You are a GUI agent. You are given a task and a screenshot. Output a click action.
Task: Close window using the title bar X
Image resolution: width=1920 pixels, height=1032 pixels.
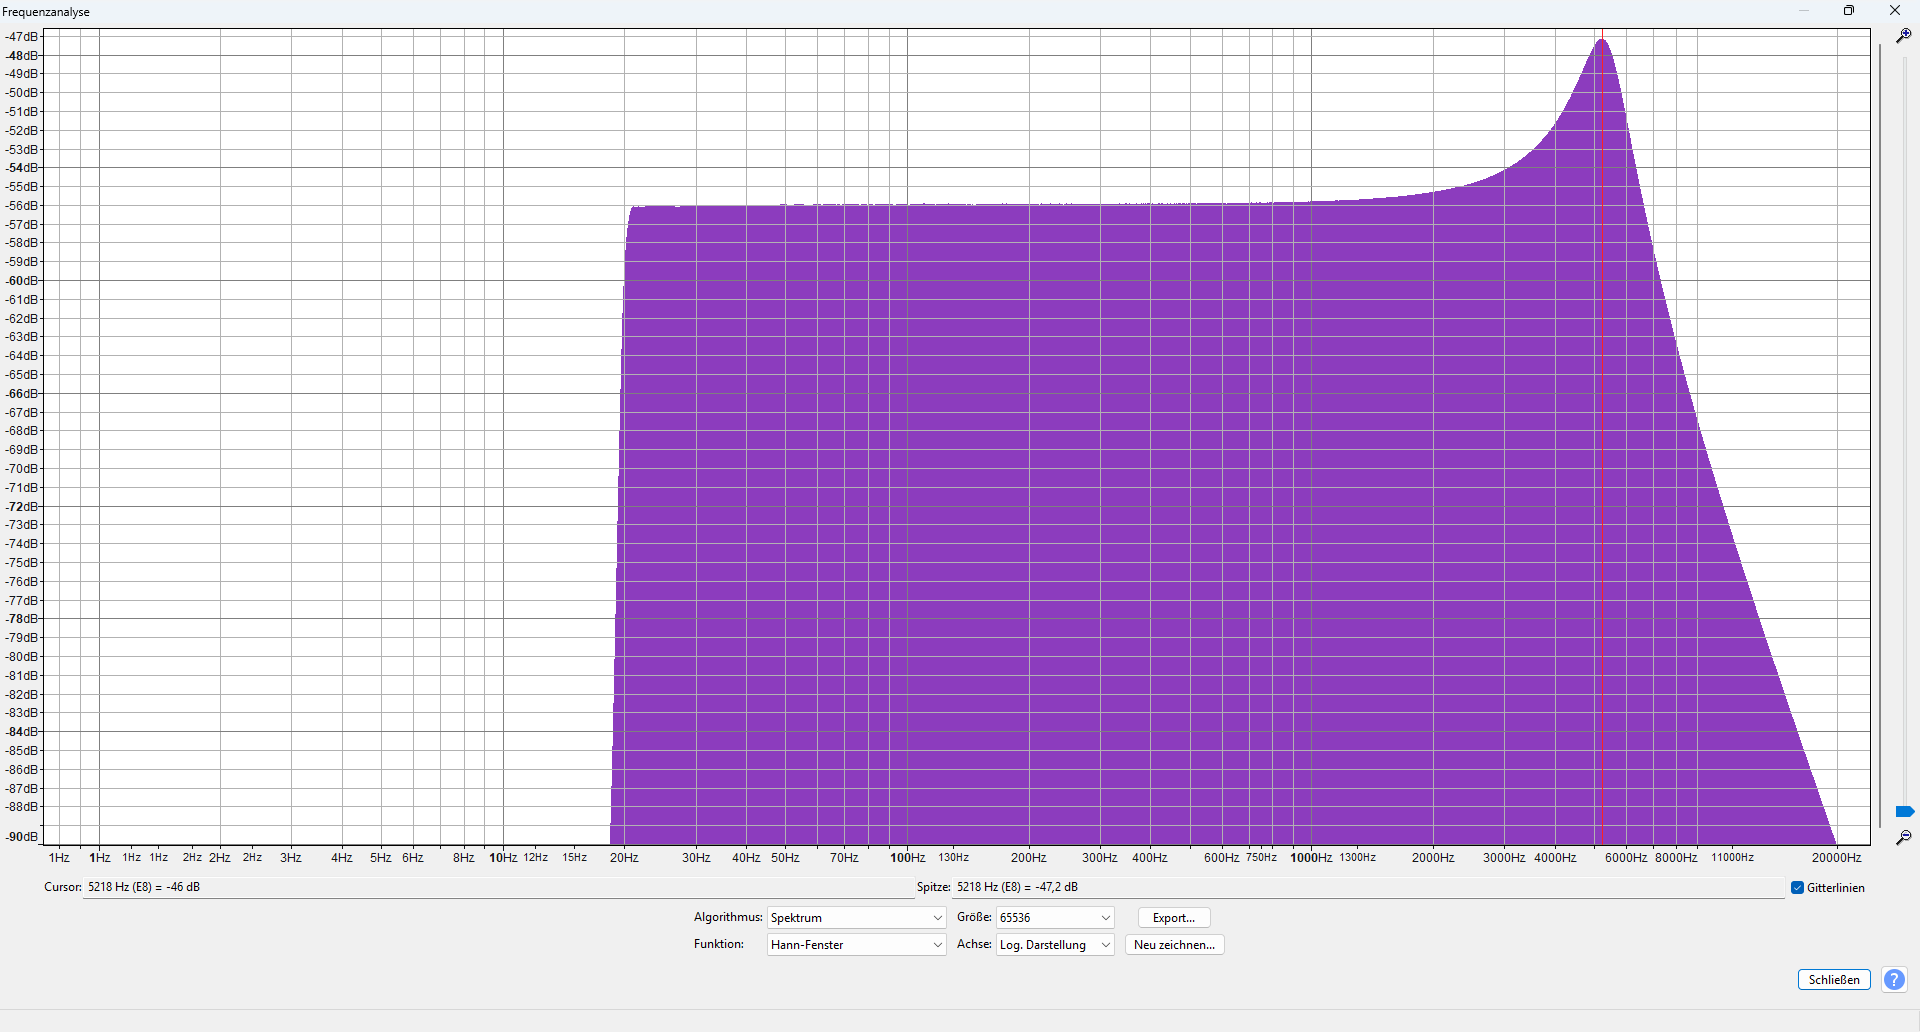coord(1894,11)
